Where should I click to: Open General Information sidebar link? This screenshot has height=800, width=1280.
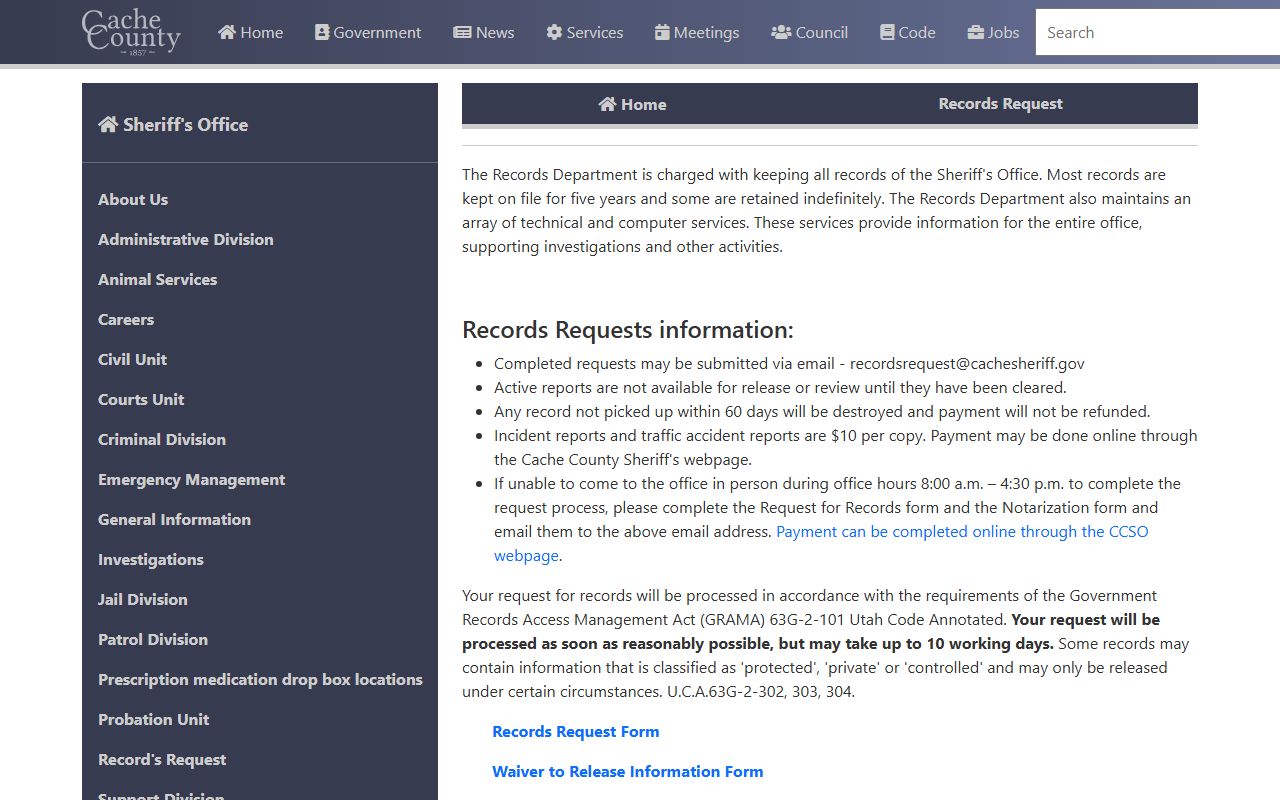[x=174, y=519]
